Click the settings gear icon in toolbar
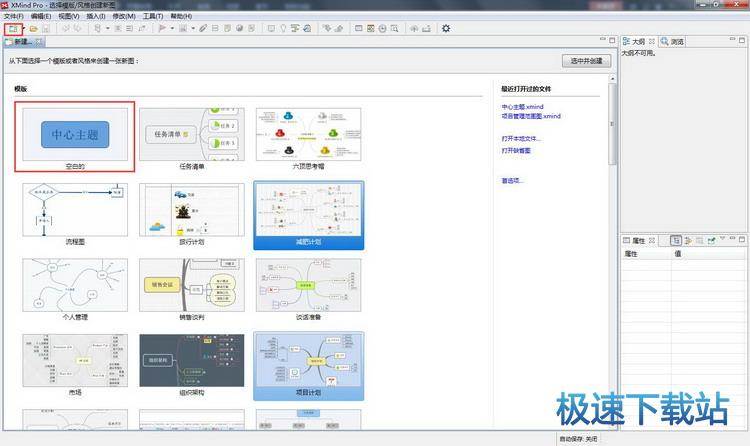750x446 pixels. [x=446, y=28]
